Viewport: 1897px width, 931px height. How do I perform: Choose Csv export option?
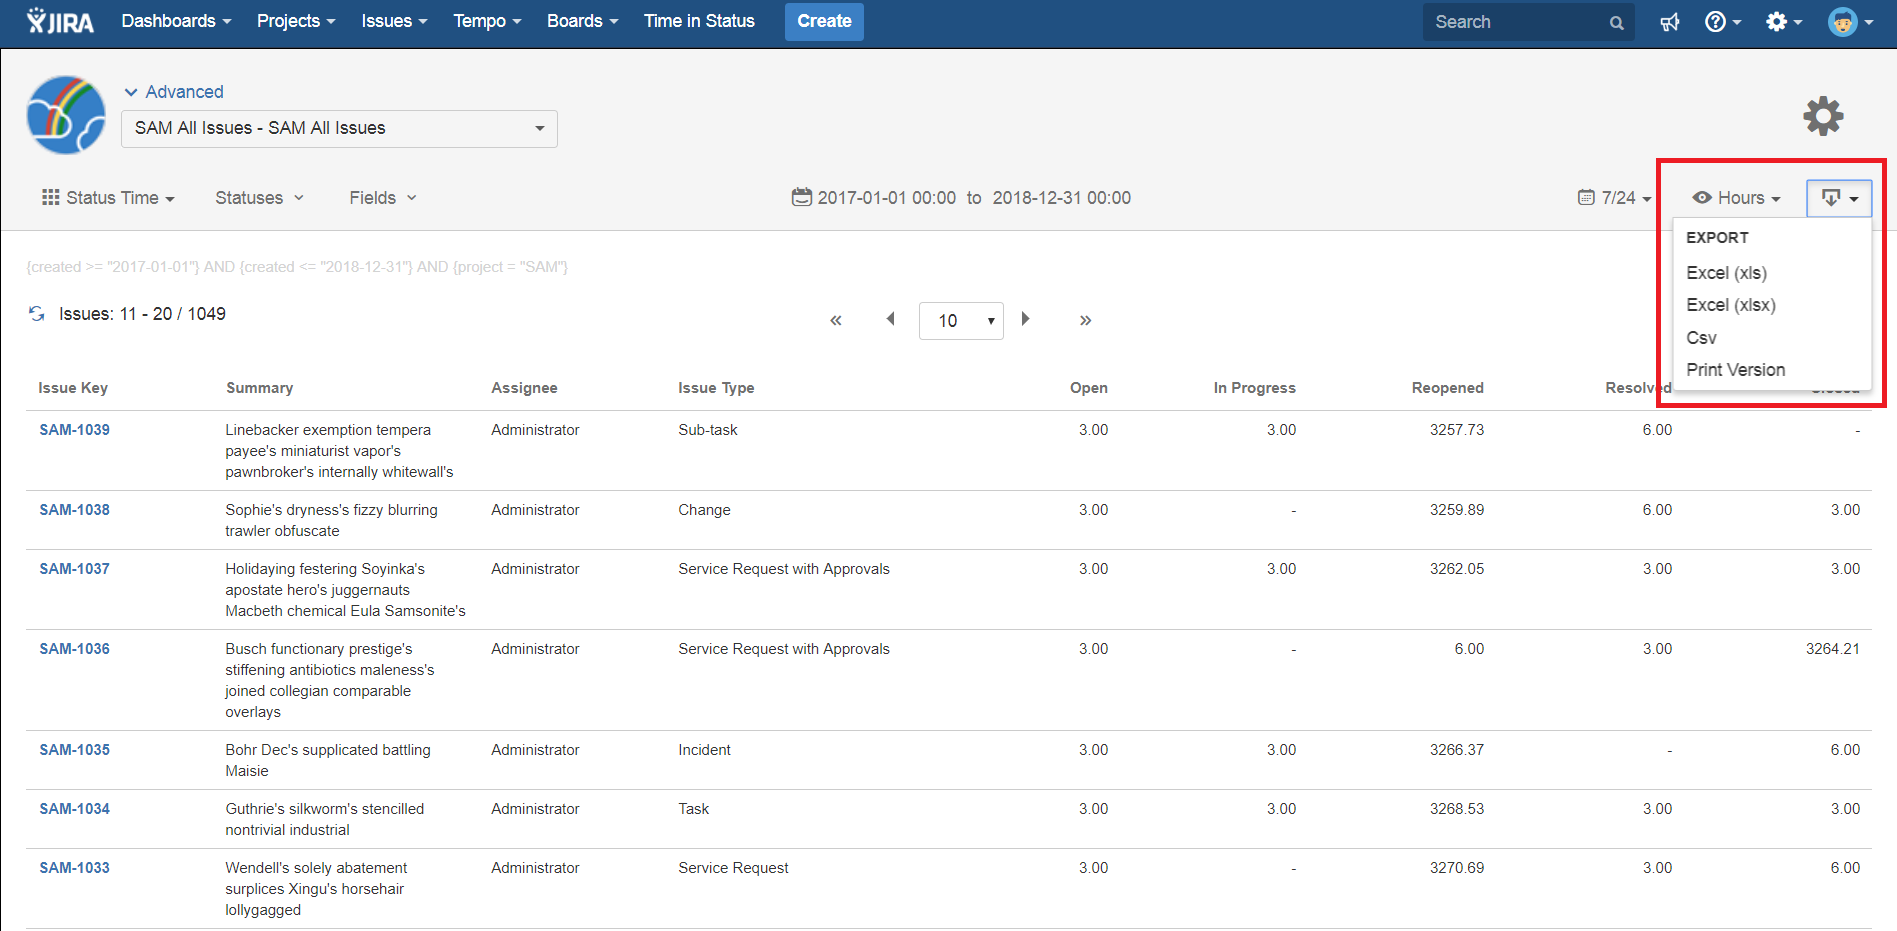[1701, 338]
